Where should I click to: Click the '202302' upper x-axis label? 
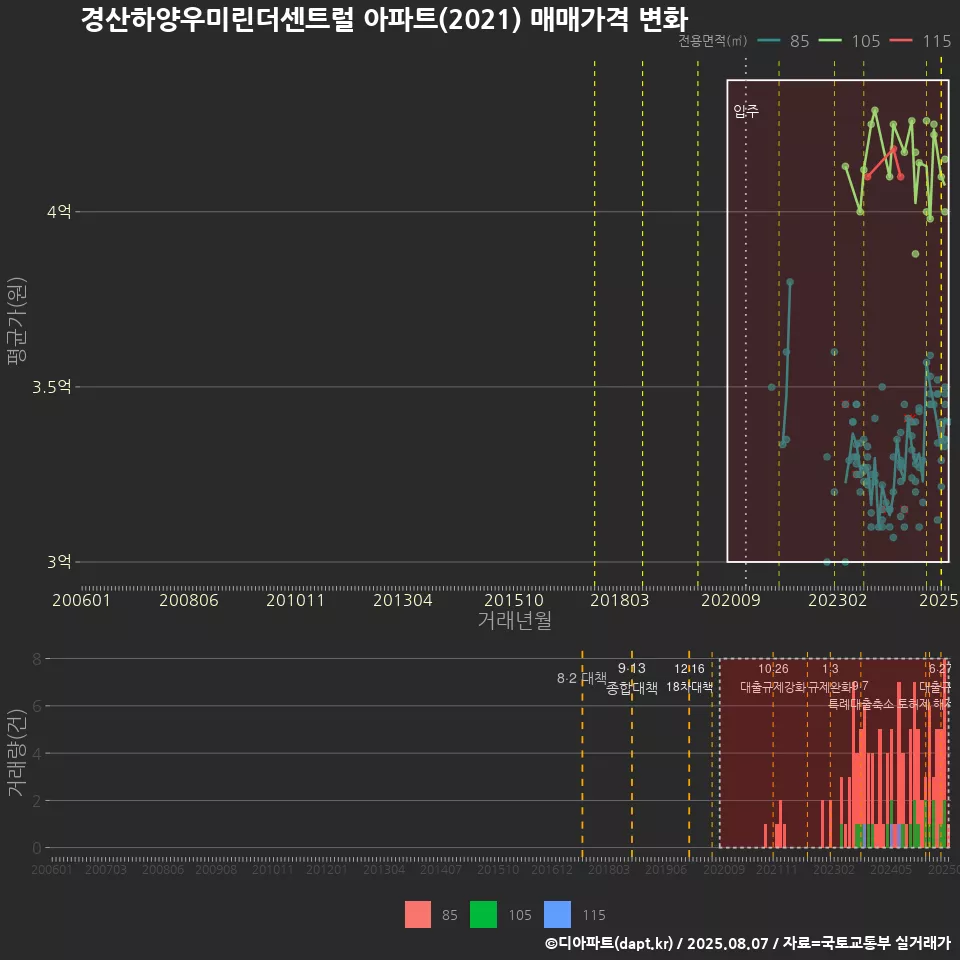(x=838, y=600)
